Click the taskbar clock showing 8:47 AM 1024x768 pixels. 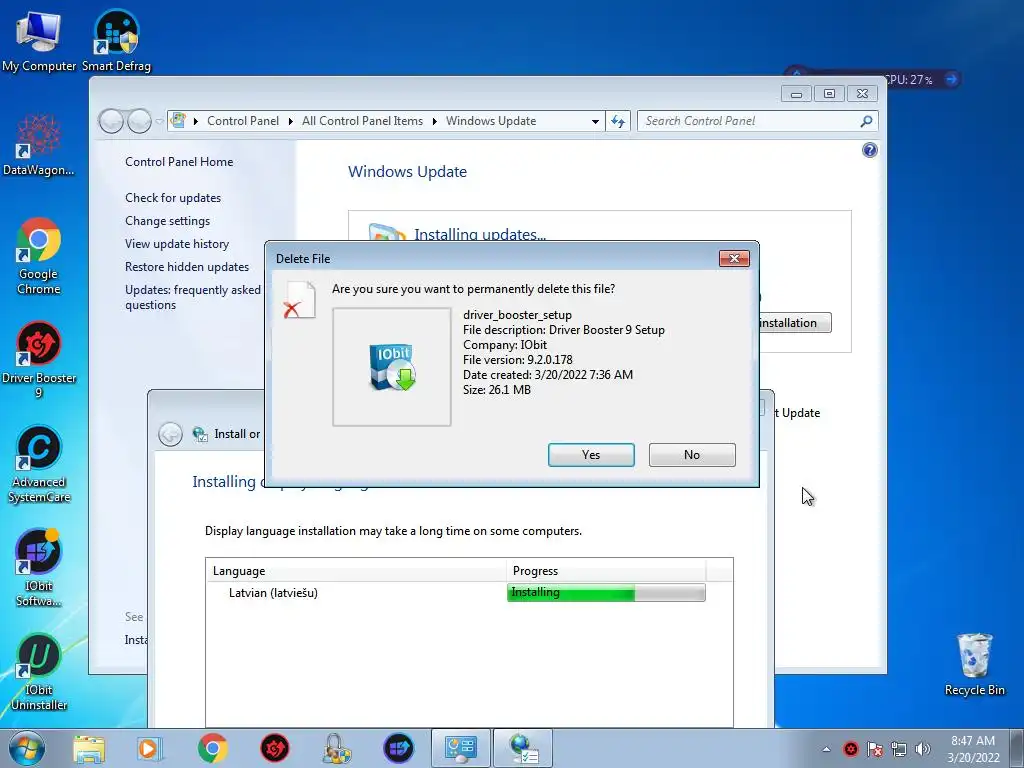973,749
